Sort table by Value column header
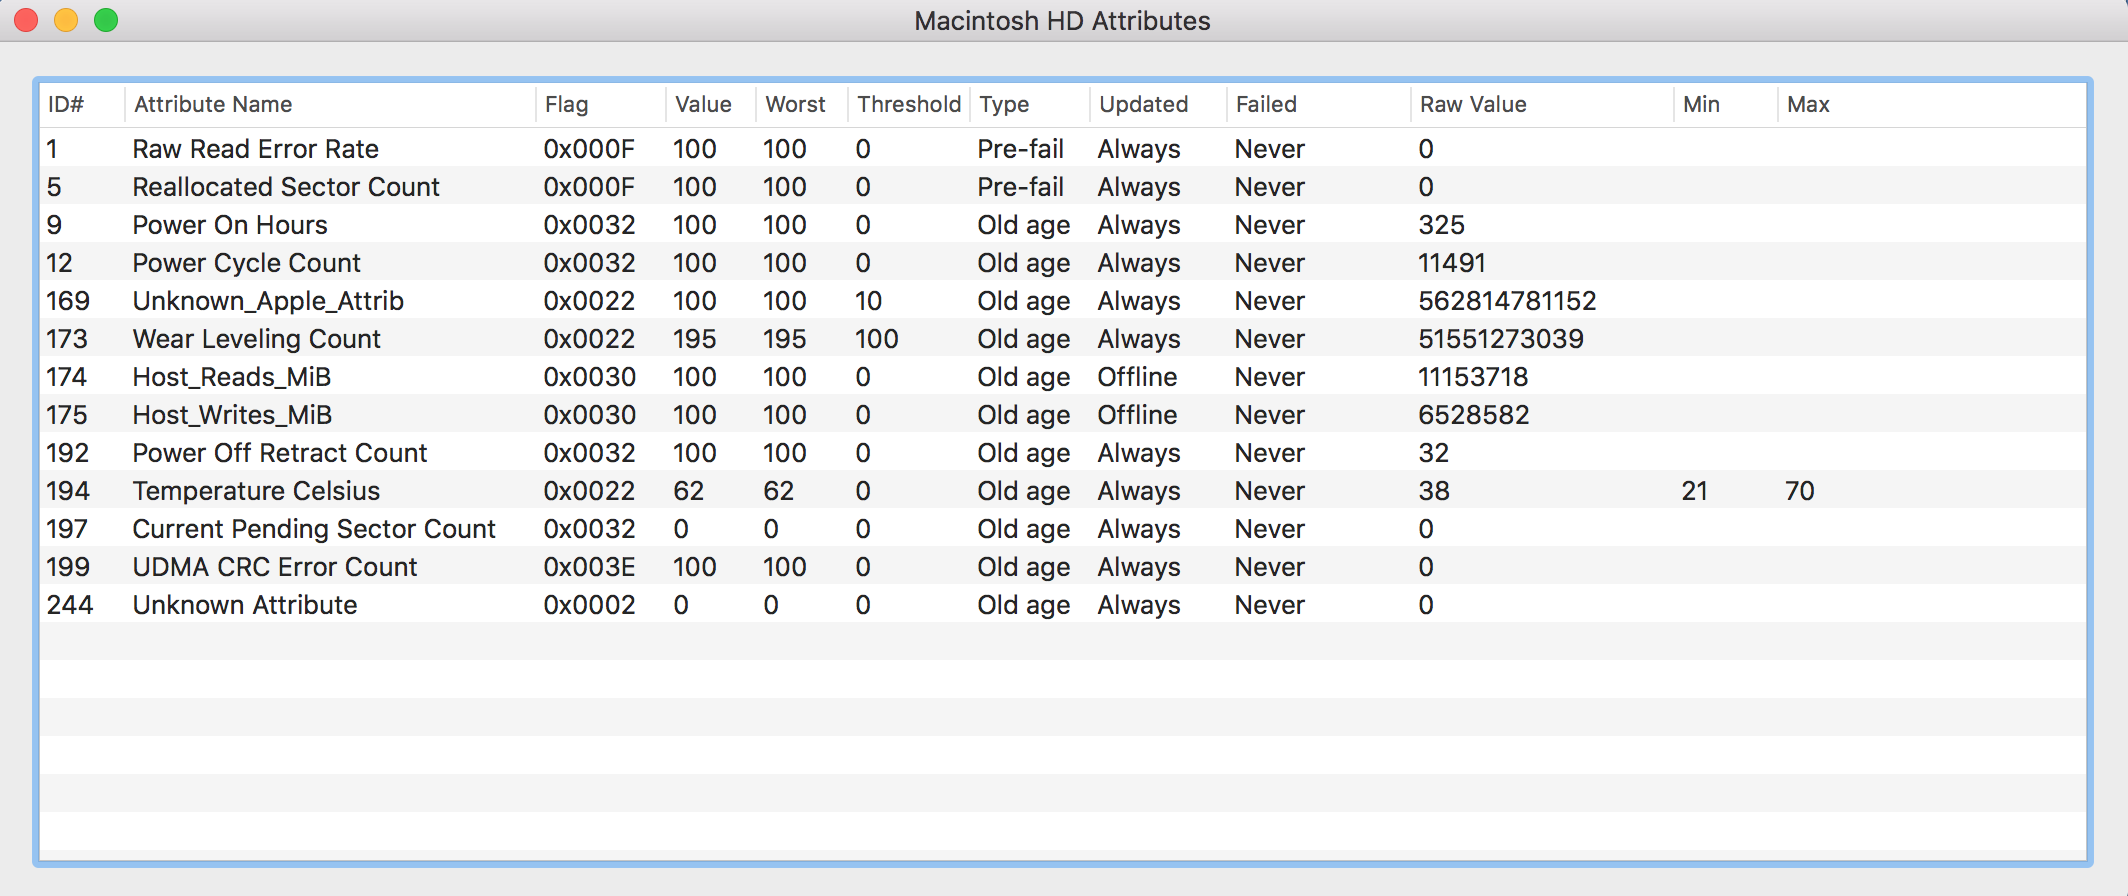2128x896 pixels. tap(711, 104)
